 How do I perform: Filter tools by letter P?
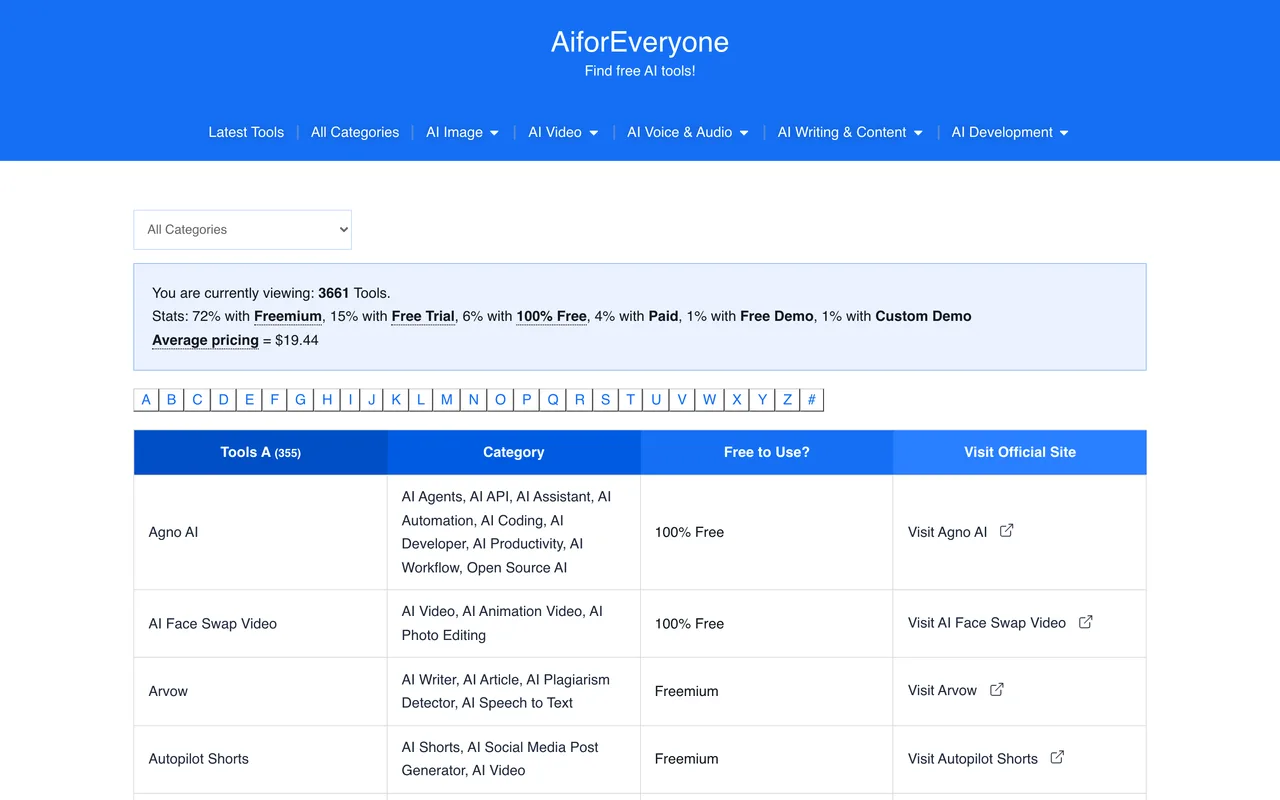pos(527,400)
